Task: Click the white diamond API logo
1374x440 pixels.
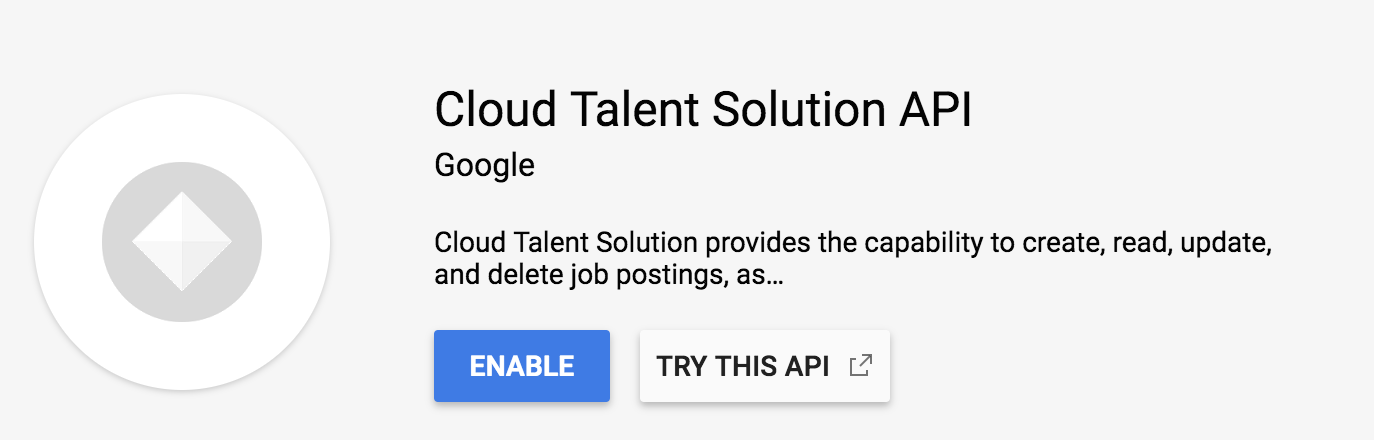Action: click(x=182, y=241)
